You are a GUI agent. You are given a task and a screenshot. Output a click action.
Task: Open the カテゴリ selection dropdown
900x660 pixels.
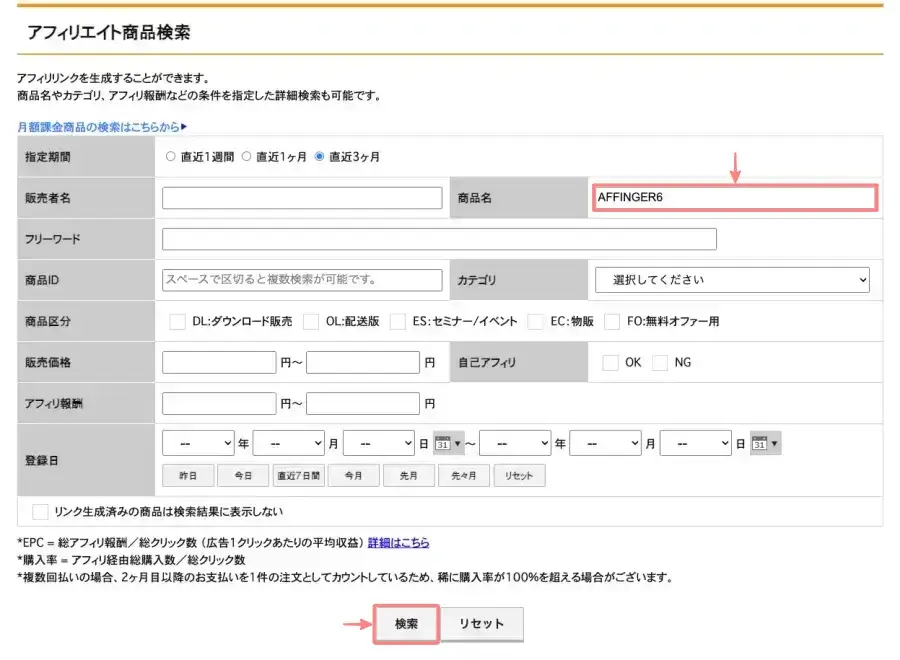pos(733,280)
